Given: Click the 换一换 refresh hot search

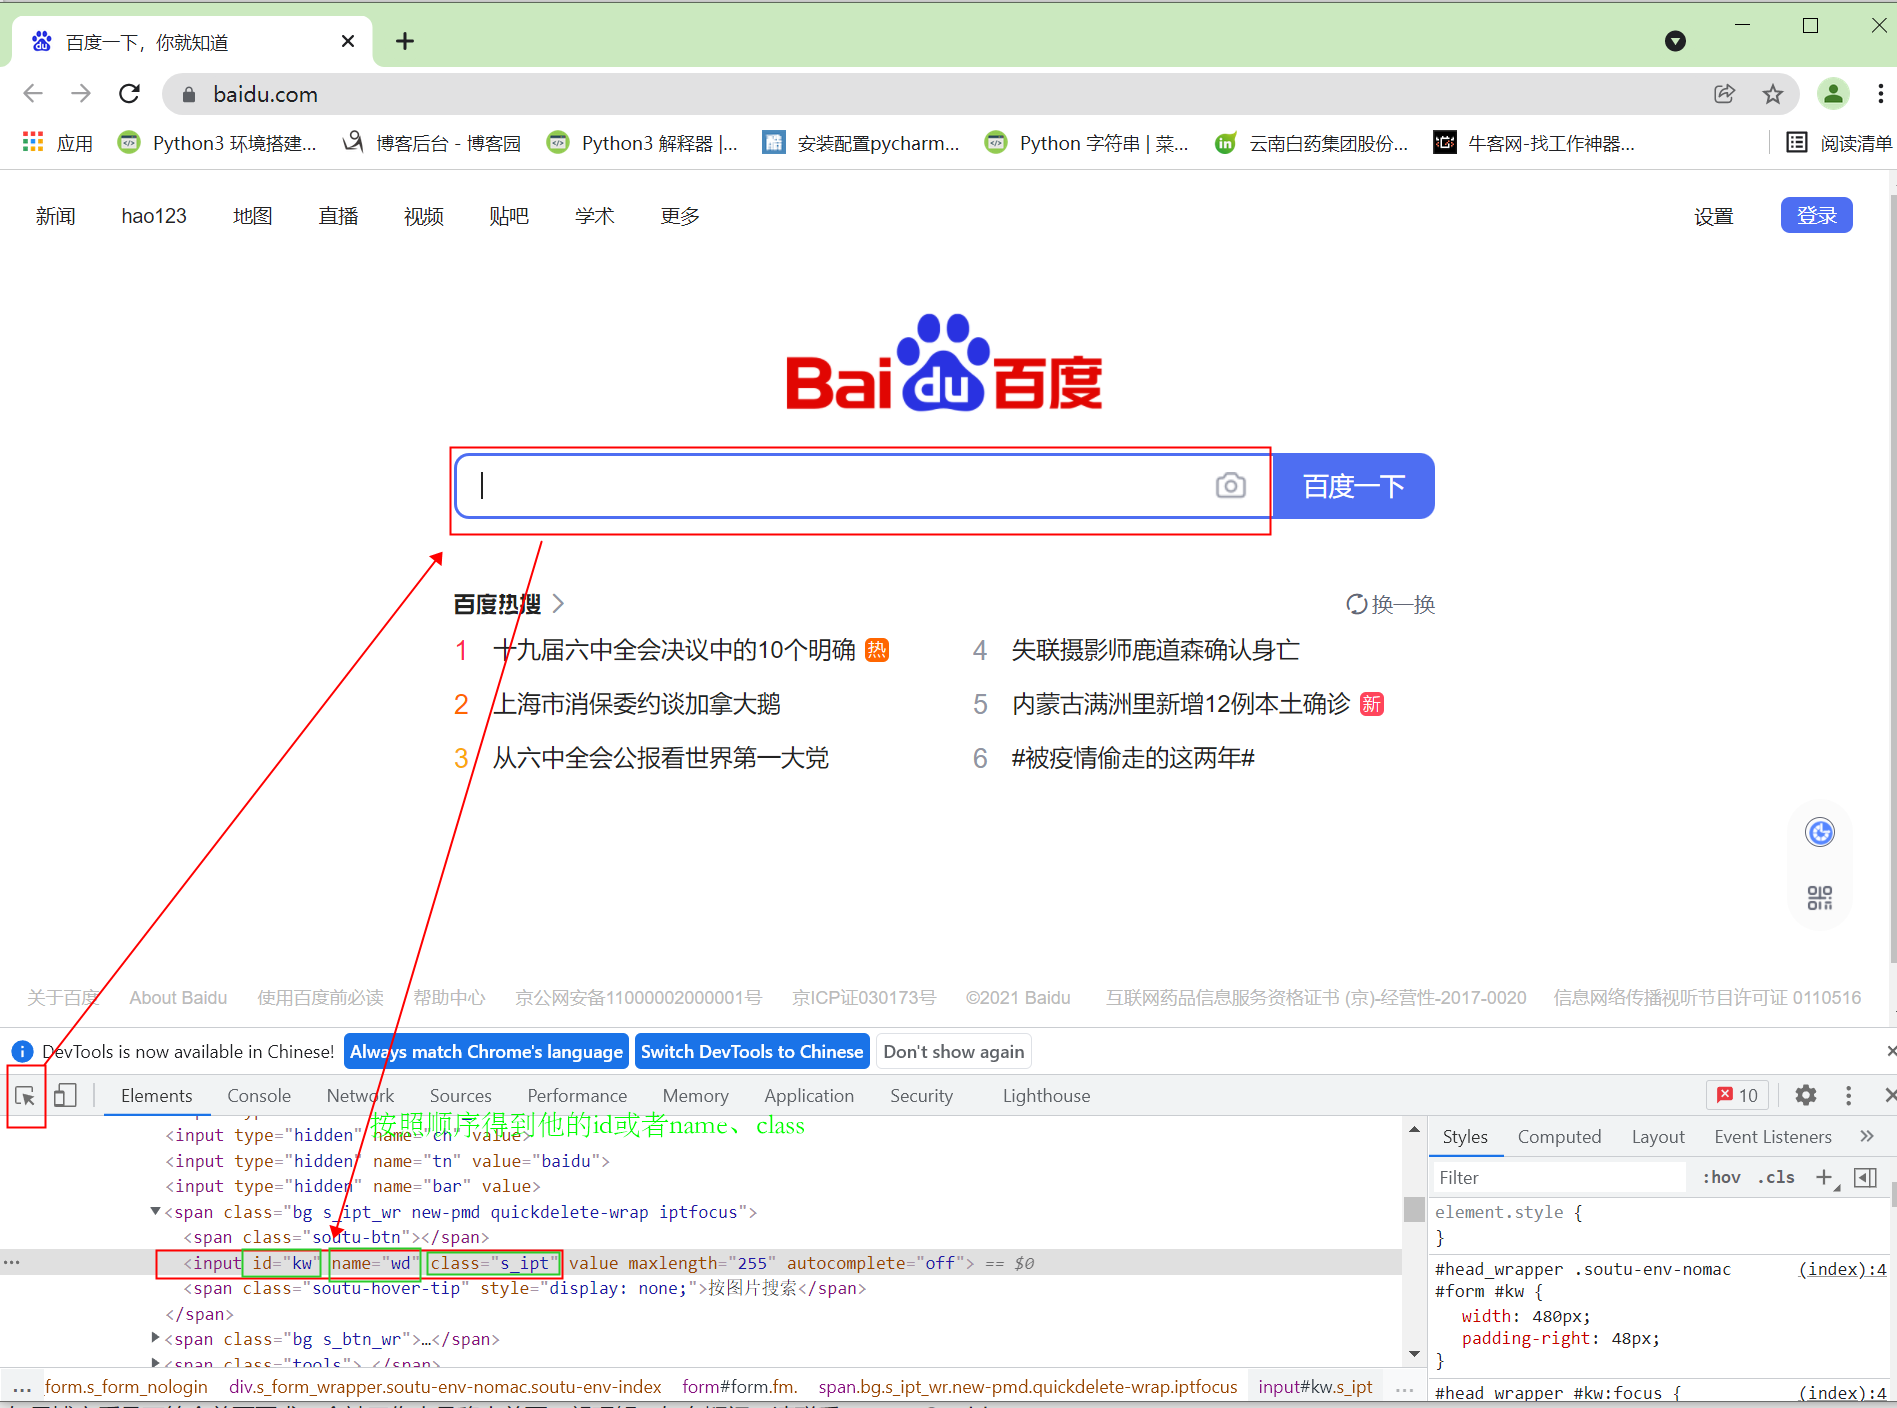Looking at the screenshot, I should click(1391, 604).
